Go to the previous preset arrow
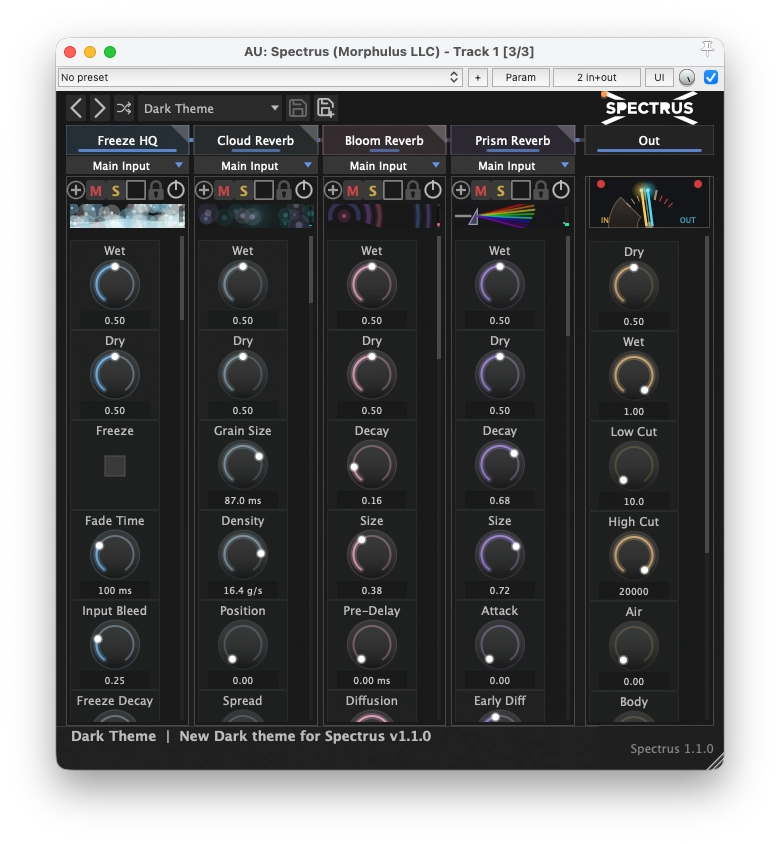780x844 pixels. (76, 108)
